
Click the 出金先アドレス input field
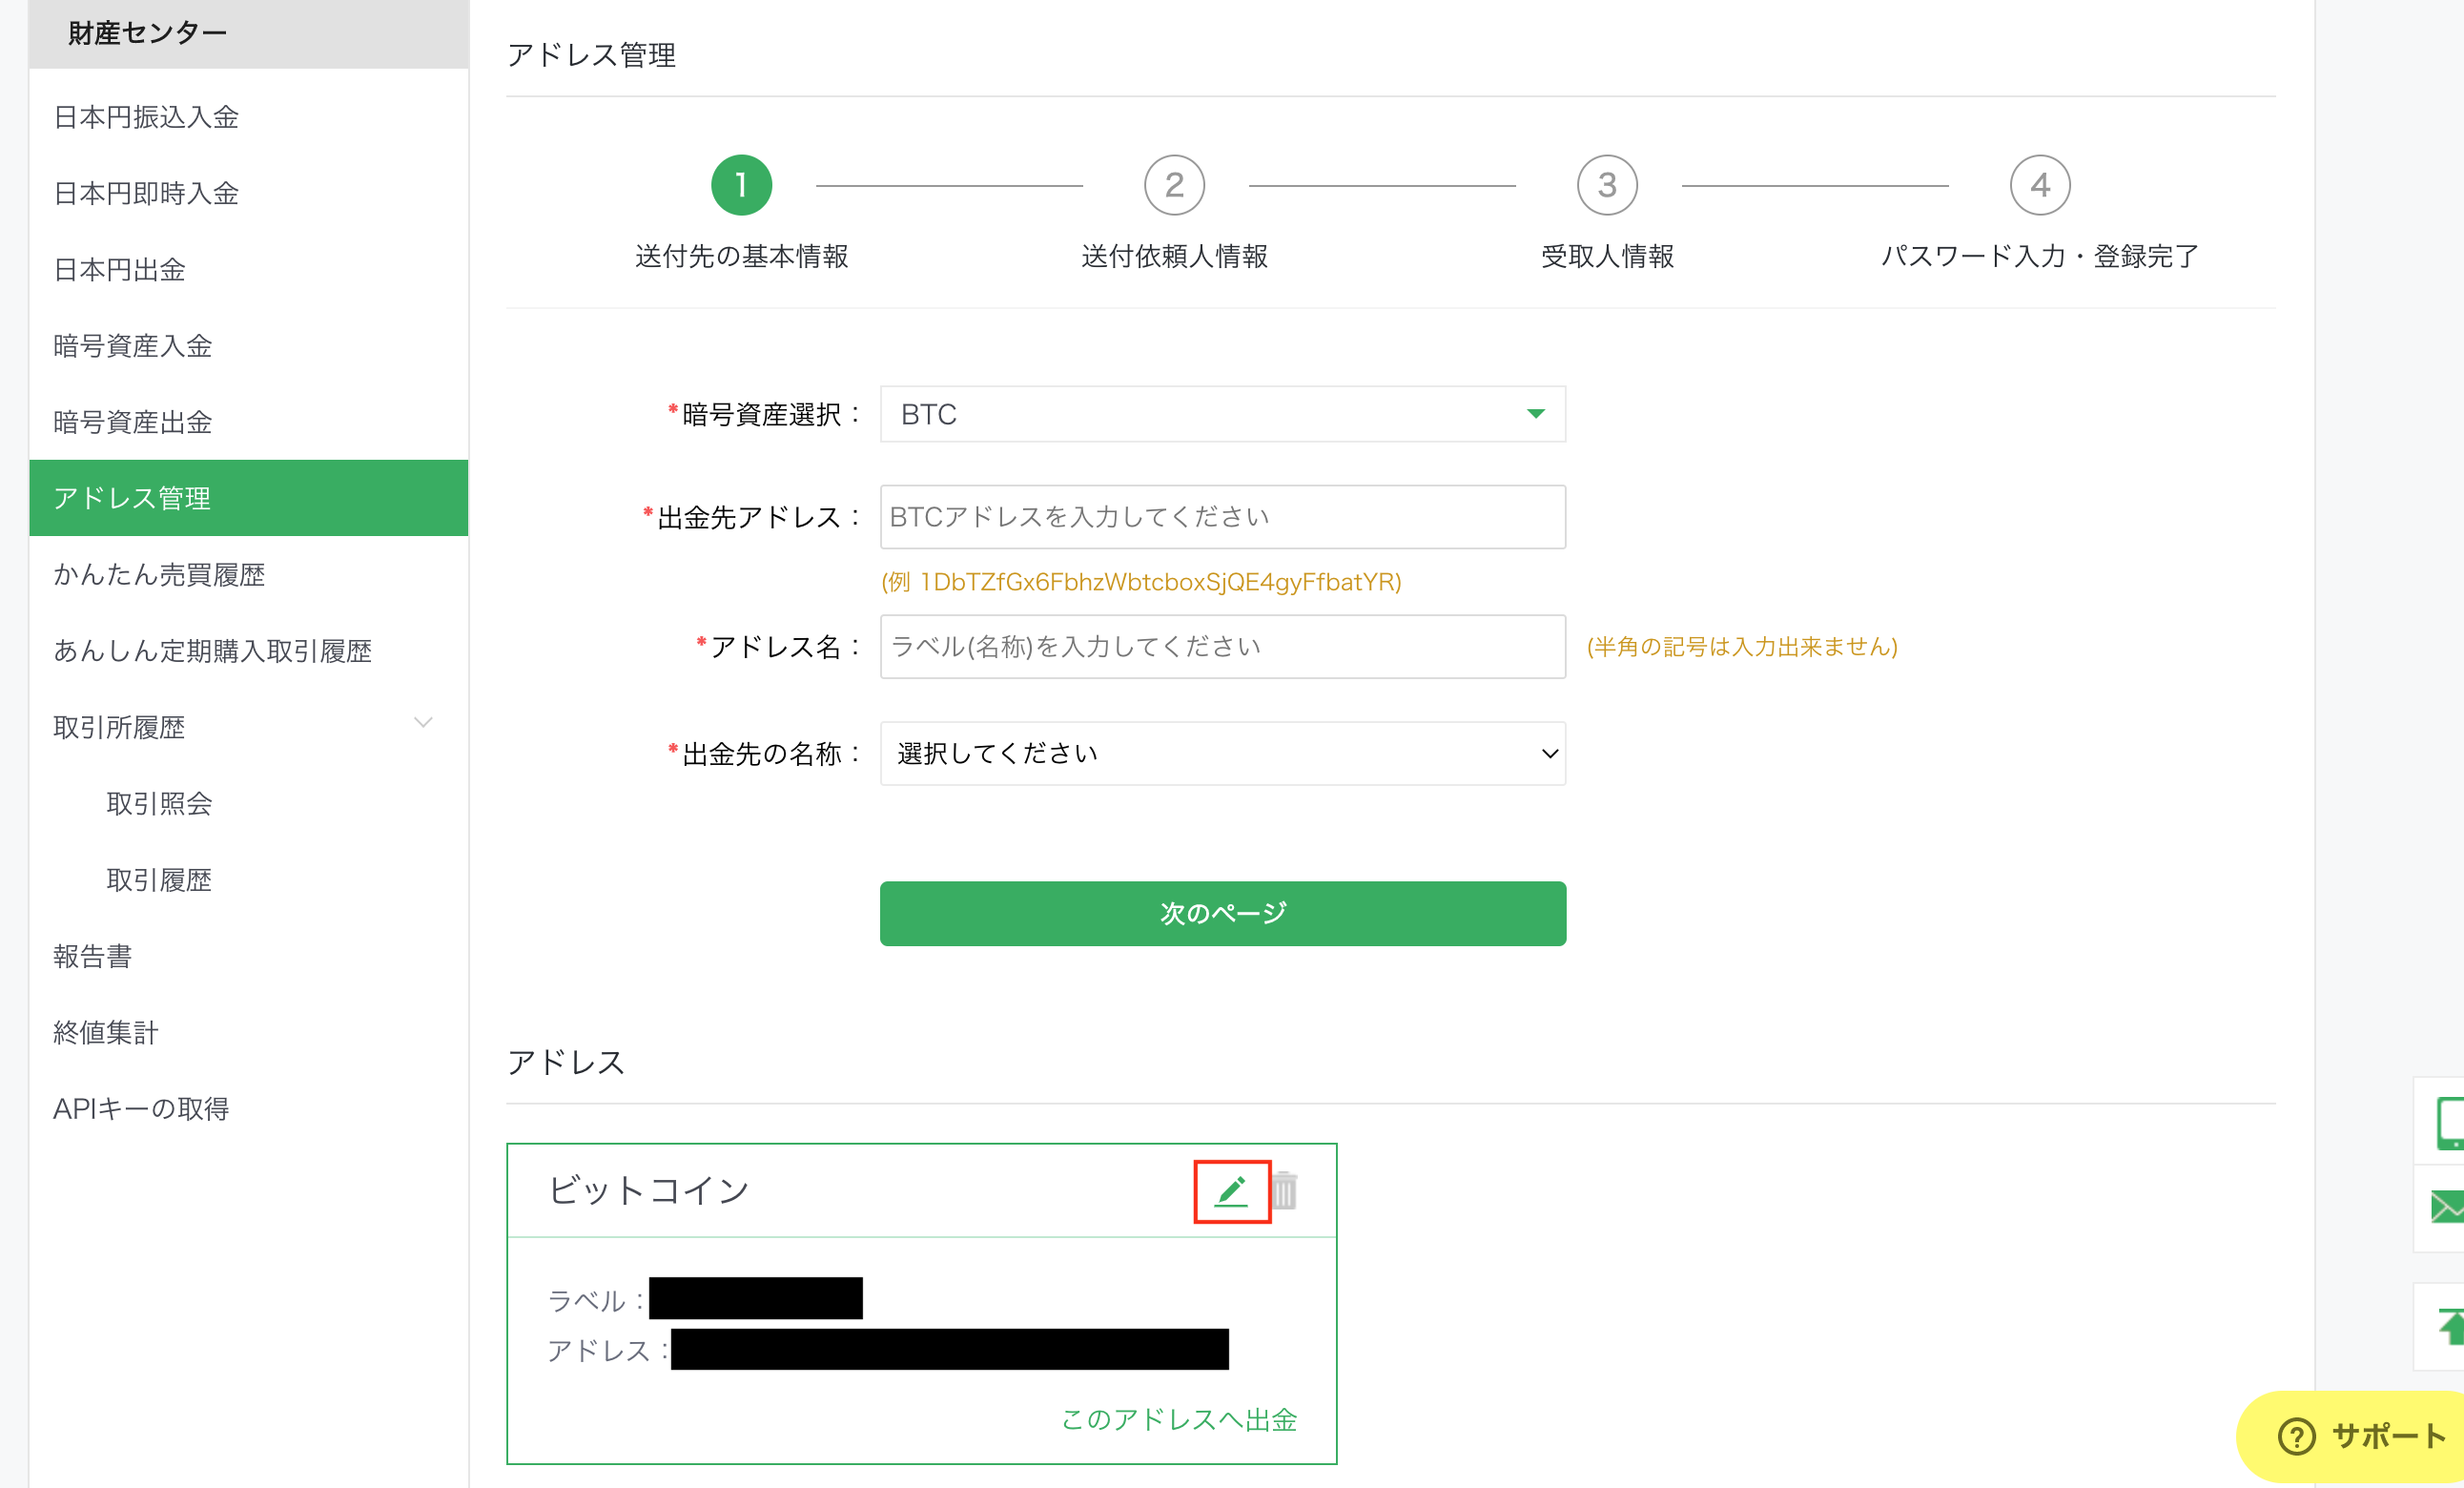(x=1223, y=517)
